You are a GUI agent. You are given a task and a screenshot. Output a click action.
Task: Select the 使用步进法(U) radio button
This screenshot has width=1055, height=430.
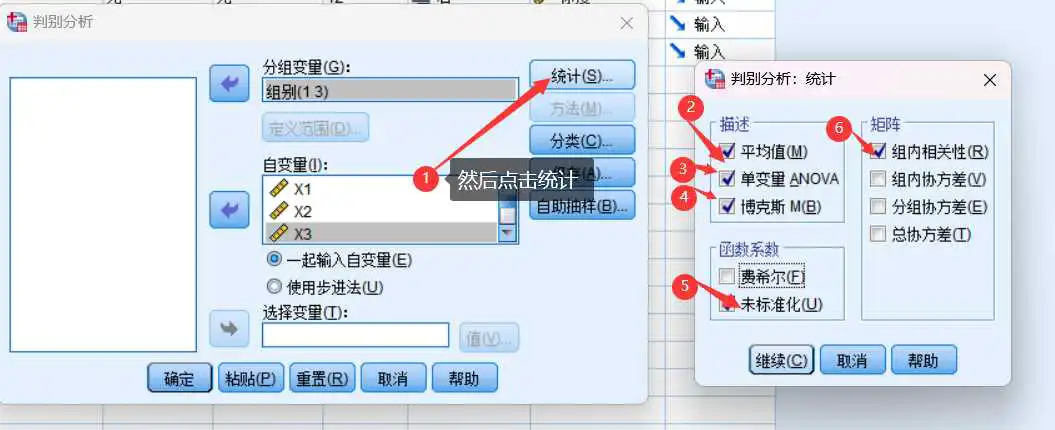point(274,287)
